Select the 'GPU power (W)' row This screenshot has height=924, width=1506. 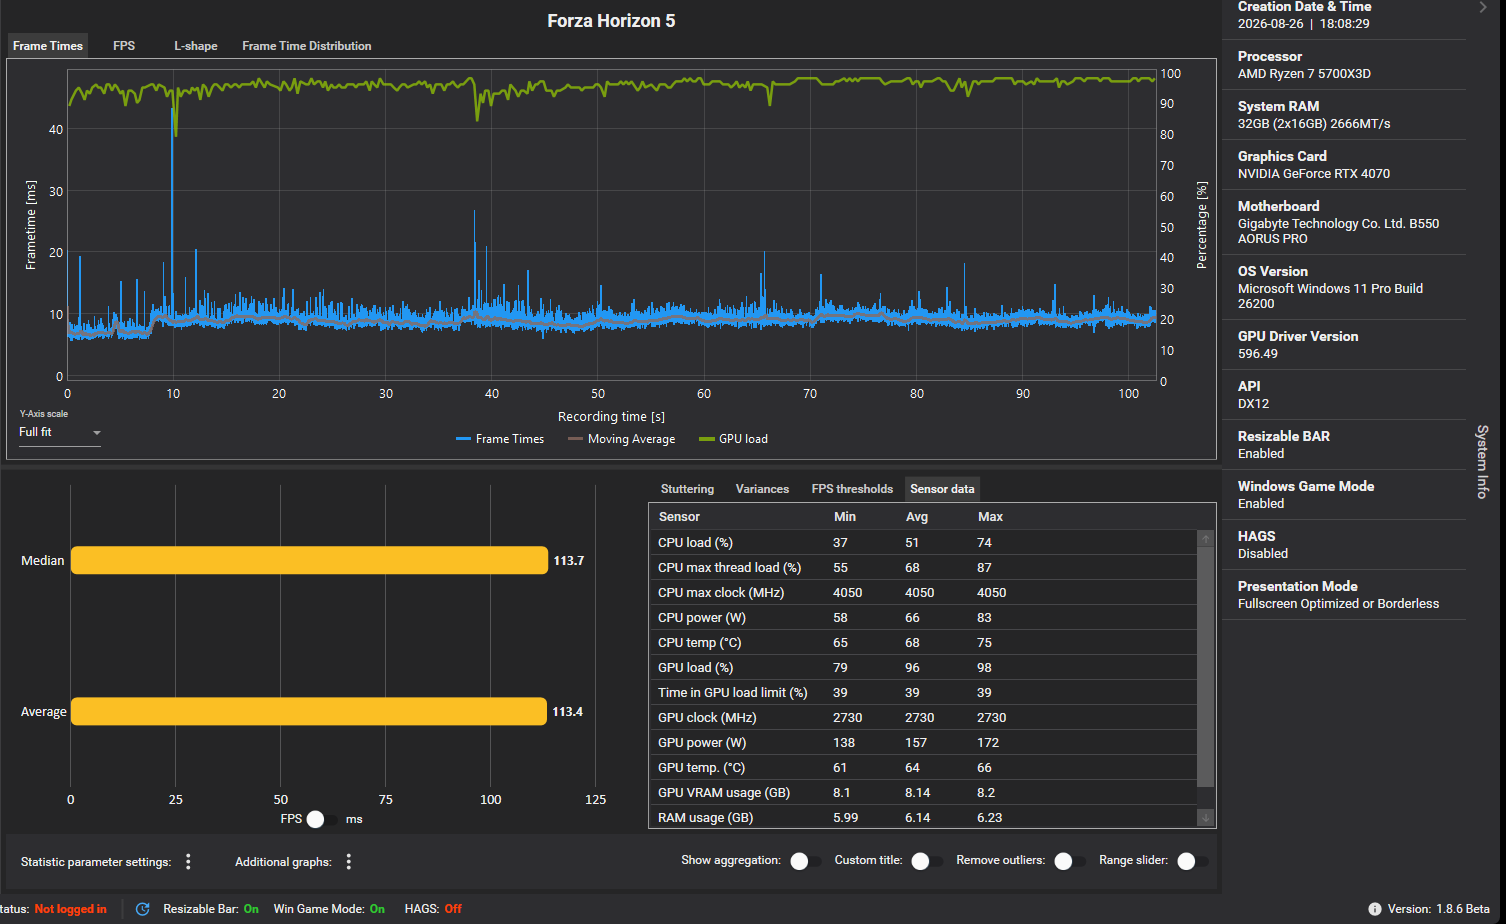[923, 743]
